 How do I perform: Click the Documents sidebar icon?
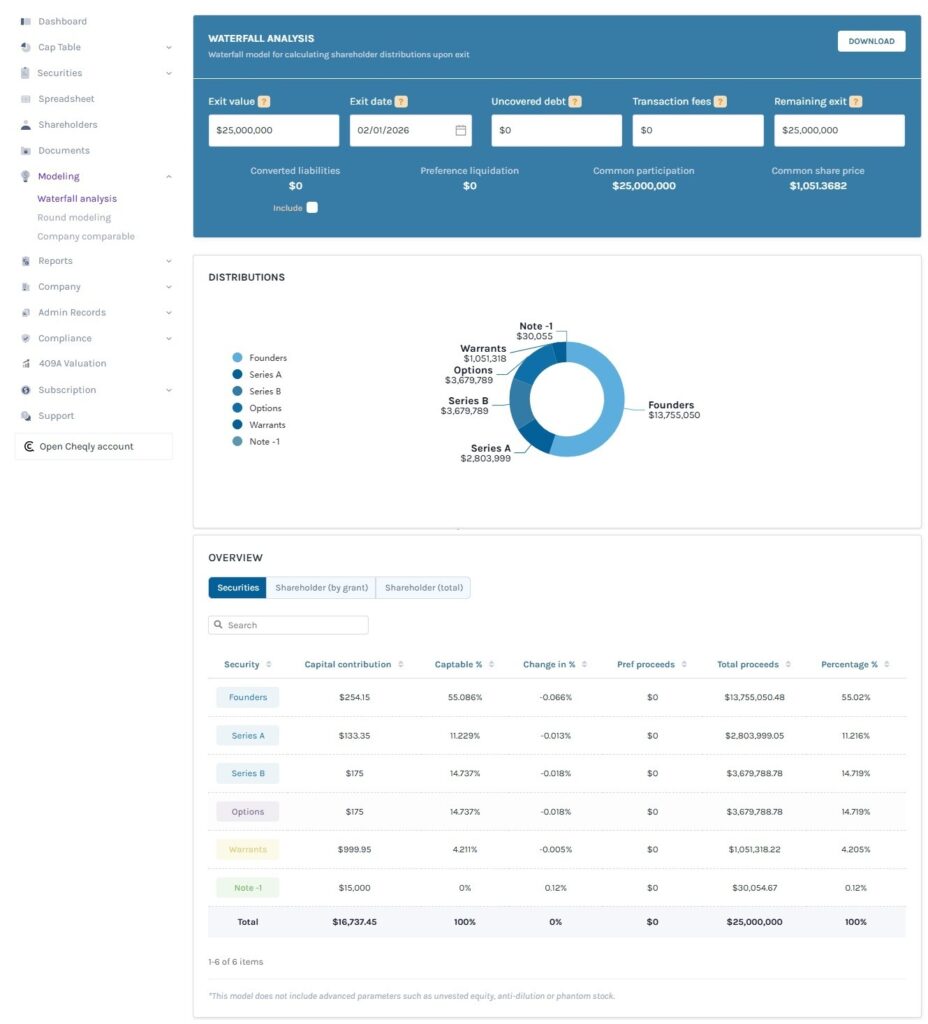(27, 150)
